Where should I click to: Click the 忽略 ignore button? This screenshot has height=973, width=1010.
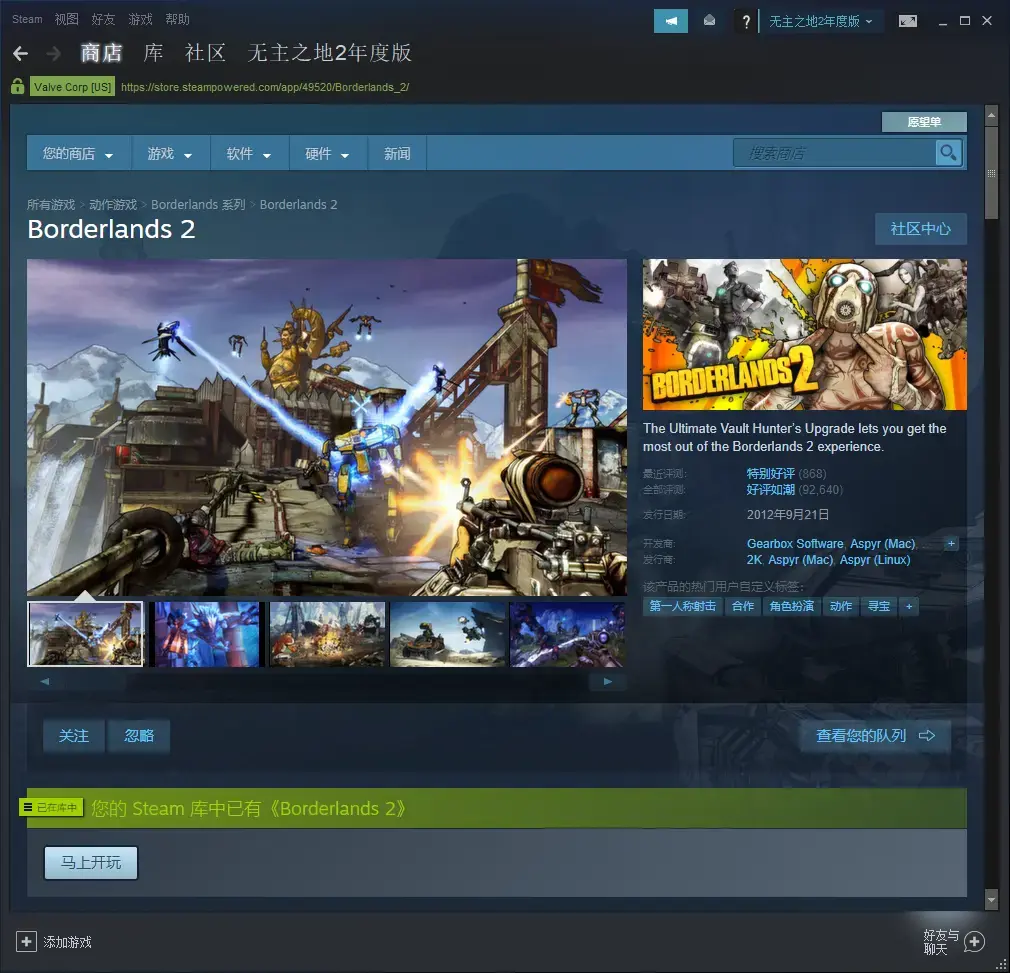[x=139, y=735]
